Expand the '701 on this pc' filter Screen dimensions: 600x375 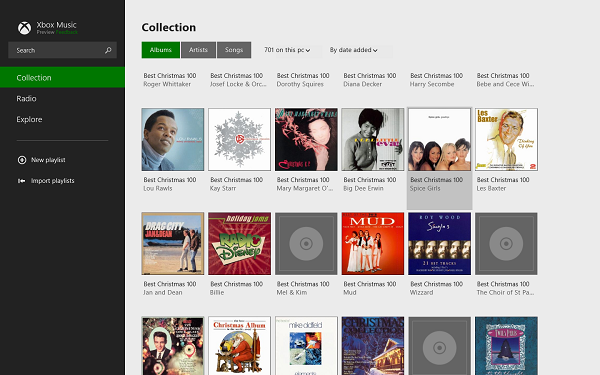point(287,50)
